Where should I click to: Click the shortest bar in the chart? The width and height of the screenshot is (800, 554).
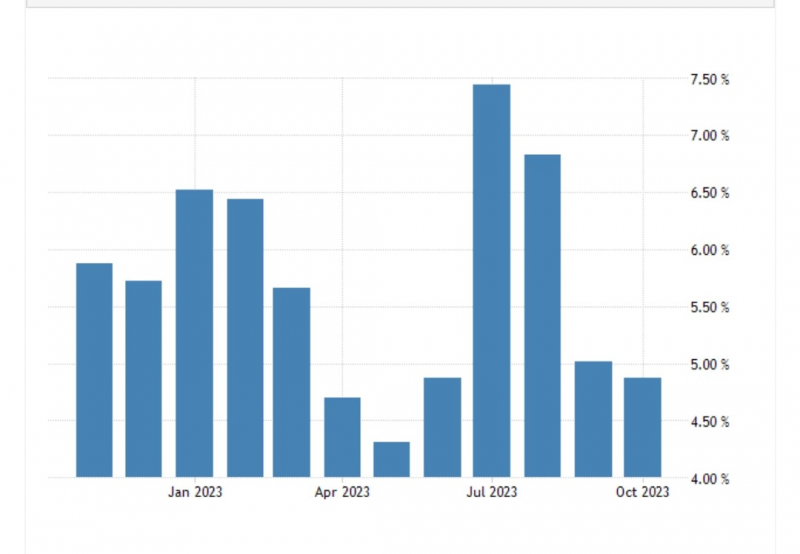click(392, 459)
